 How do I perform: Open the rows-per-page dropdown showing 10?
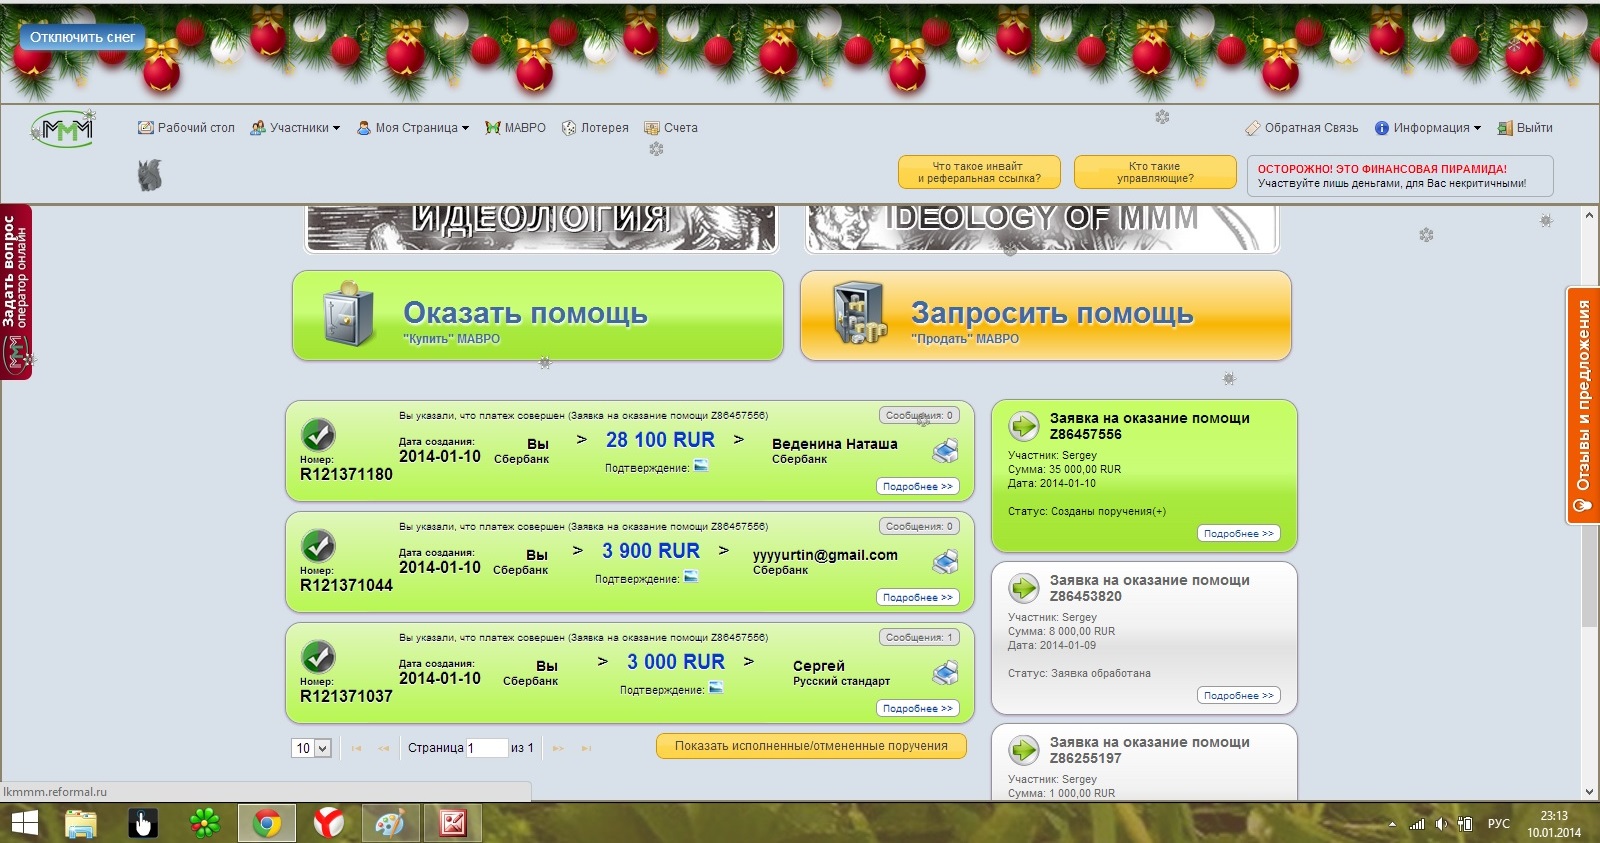(x=311, y=748)
